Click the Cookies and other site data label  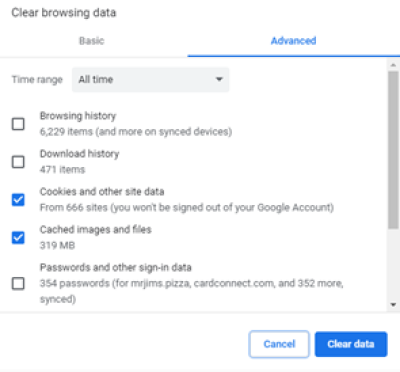pyautogui.click(x=102, y=192)
